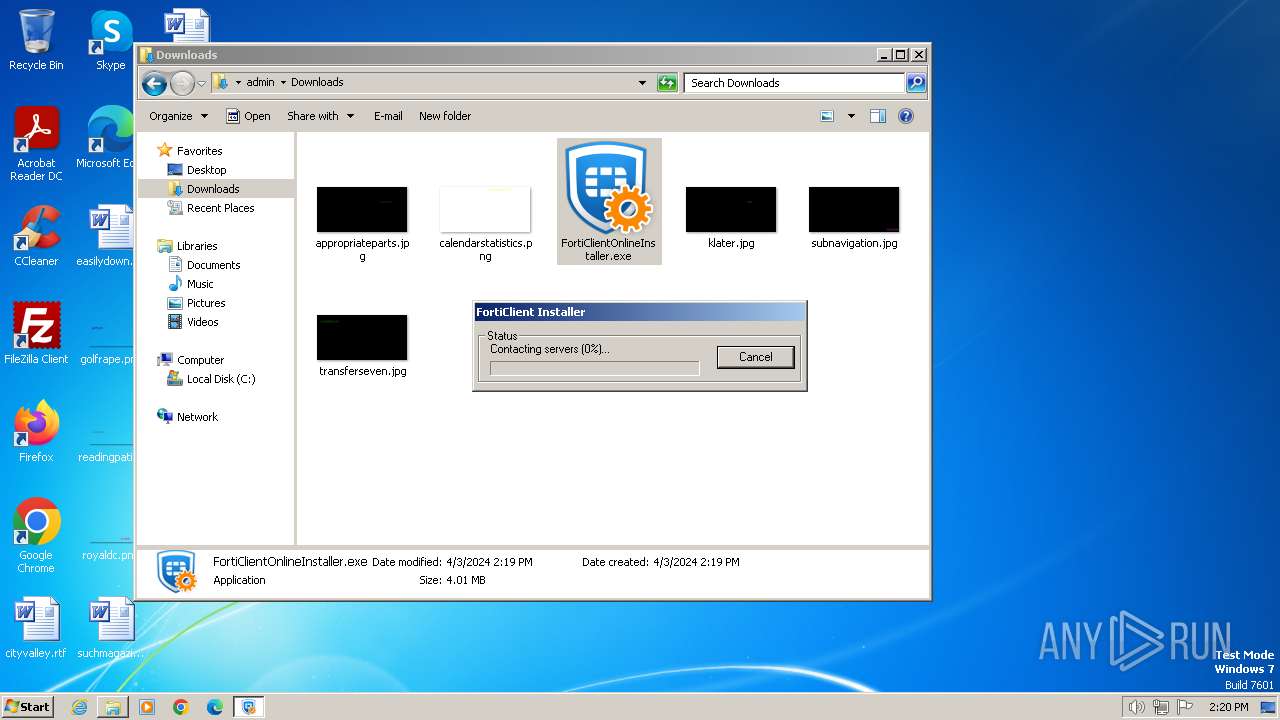This screenshot has width=1280, height=720.
Task: Click admin in the address breadcrumb
Action: pos(260,83)
